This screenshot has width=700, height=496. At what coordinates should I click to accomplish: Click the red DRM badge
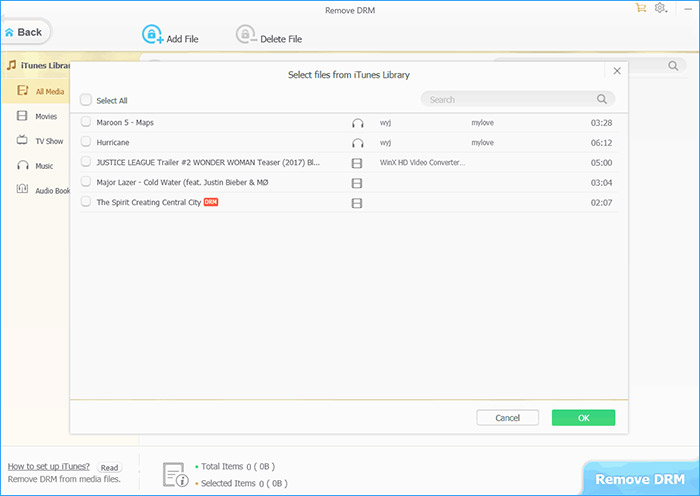[211, 202]
